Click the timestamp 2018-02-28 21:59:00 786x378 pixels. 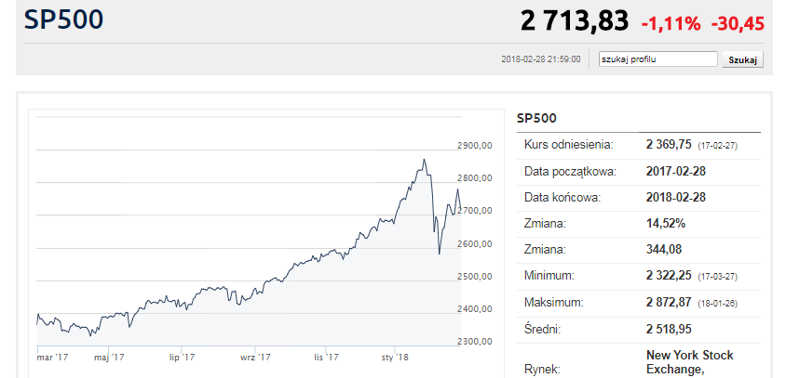point(541,59)
